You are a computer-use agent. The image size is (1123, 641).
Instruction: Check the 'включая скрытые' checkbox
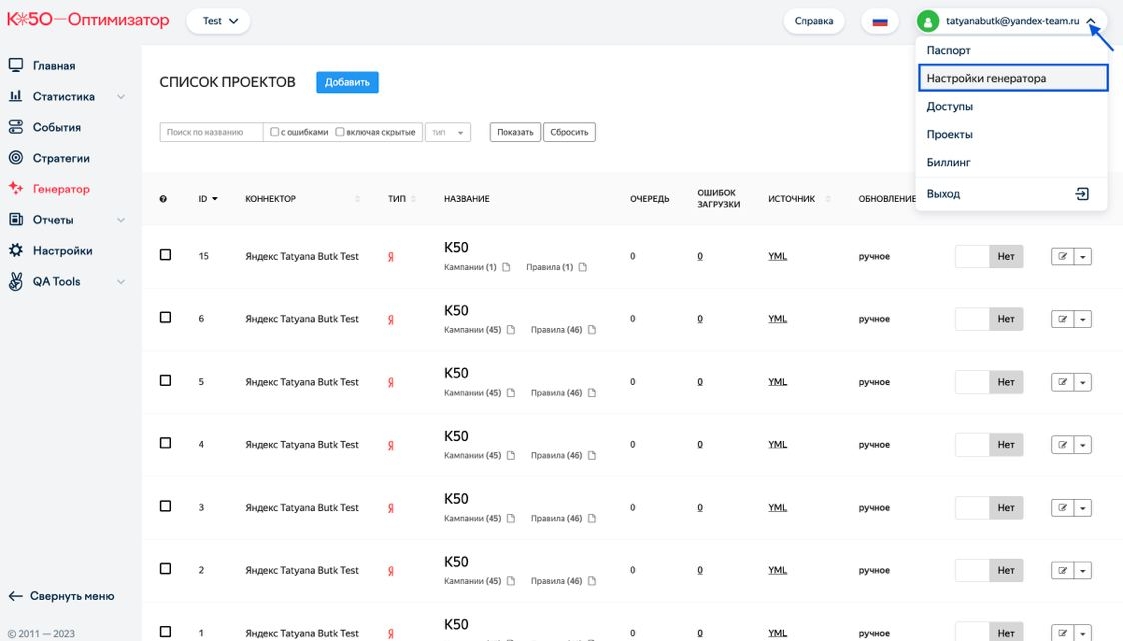point(340,132)
